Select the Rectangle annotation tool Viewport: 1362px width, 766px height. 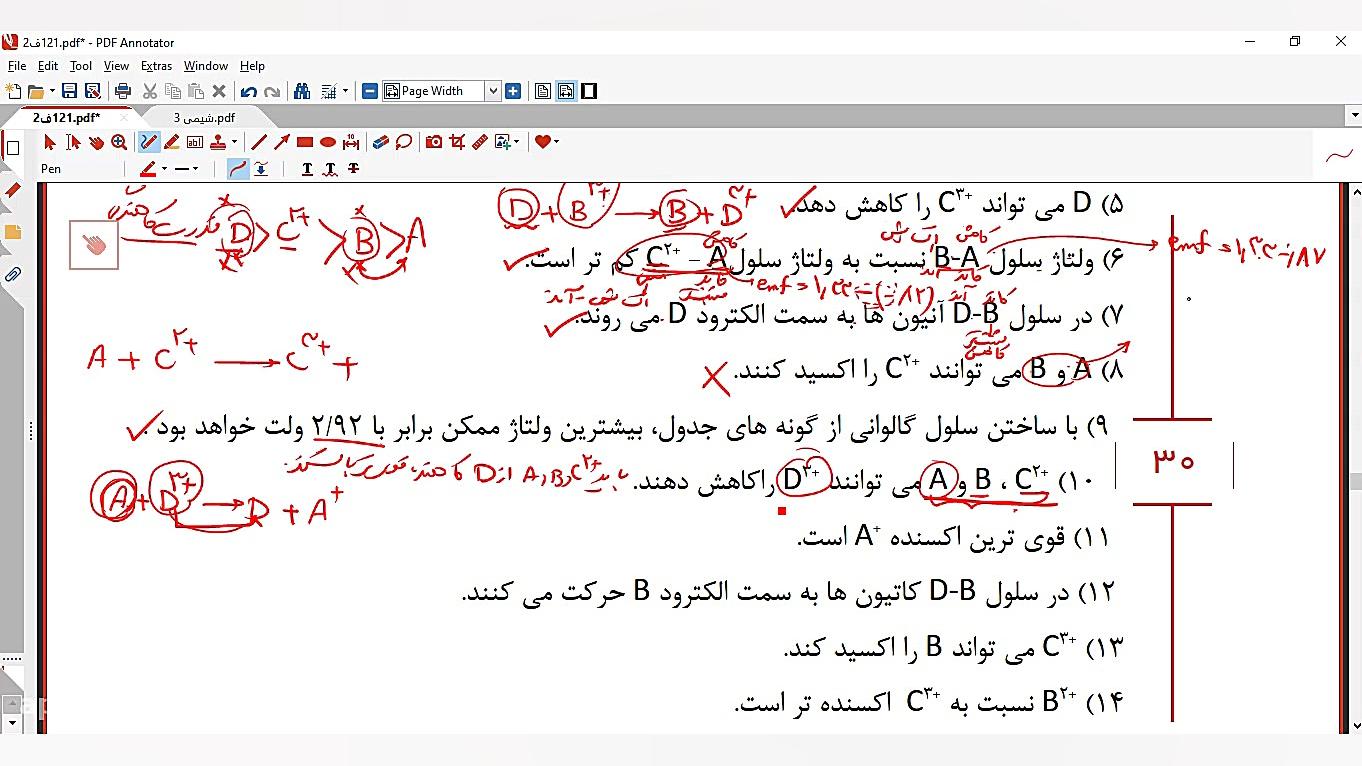tap(304, 141)
